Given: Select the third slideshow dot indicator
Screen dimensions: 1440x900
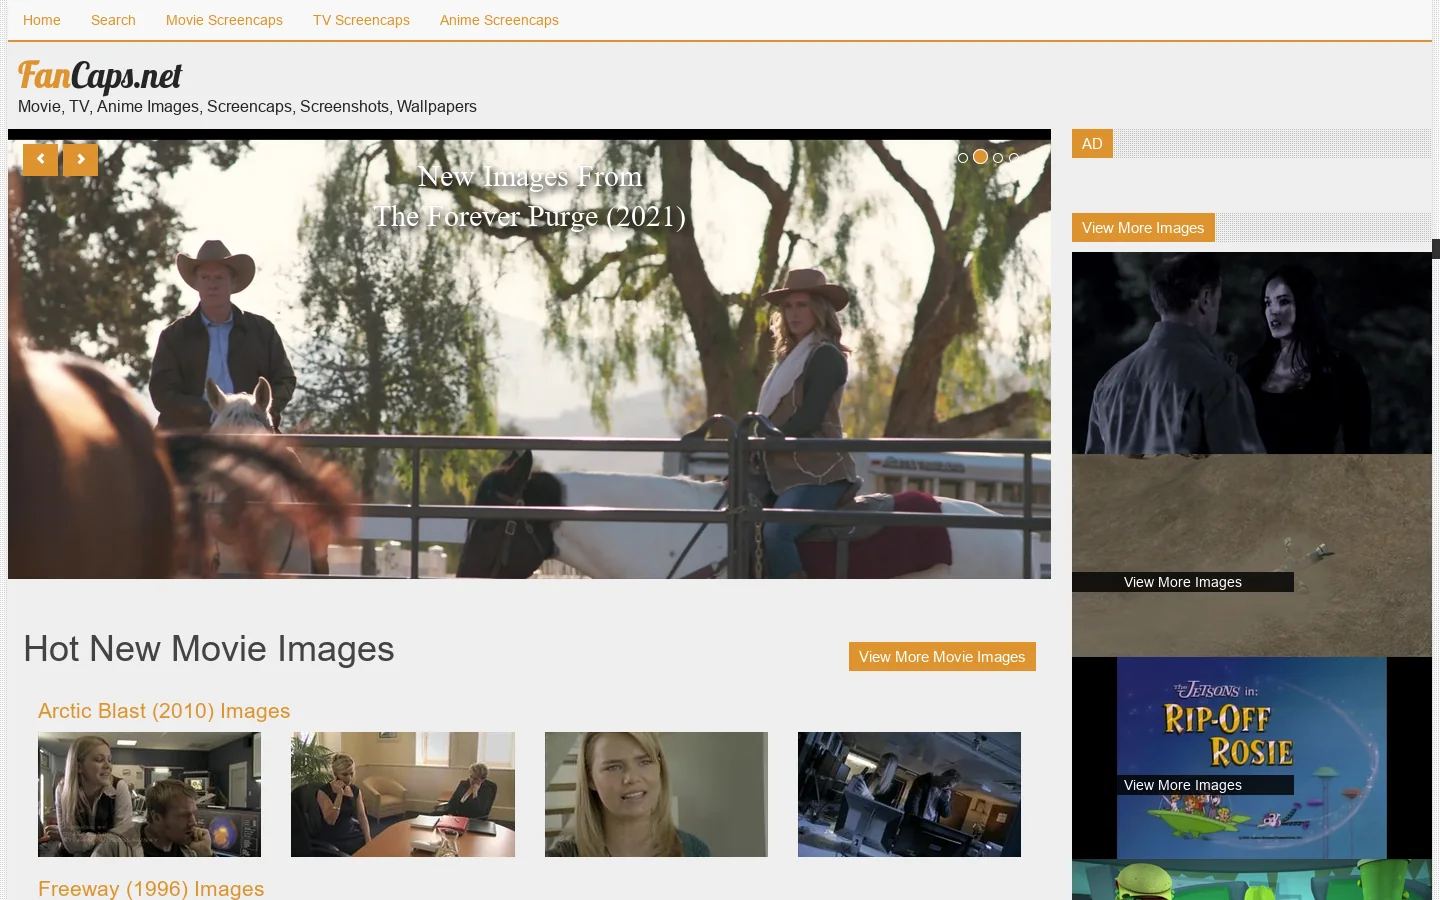Looking at the screenshot, I should pos(998,158).
